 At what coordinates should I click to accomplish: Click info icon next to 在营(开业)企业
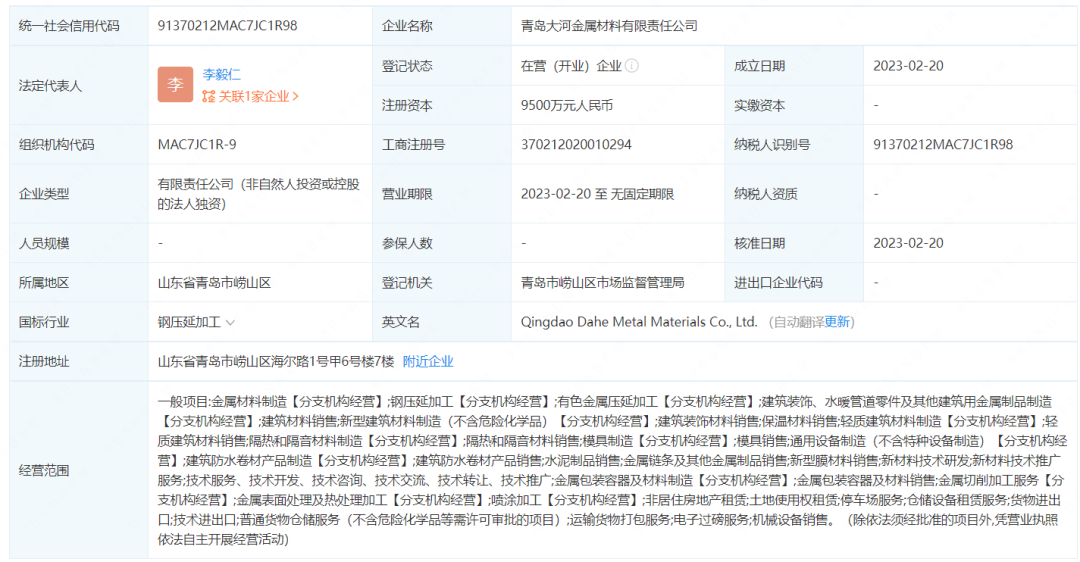[x=632, y=65]
